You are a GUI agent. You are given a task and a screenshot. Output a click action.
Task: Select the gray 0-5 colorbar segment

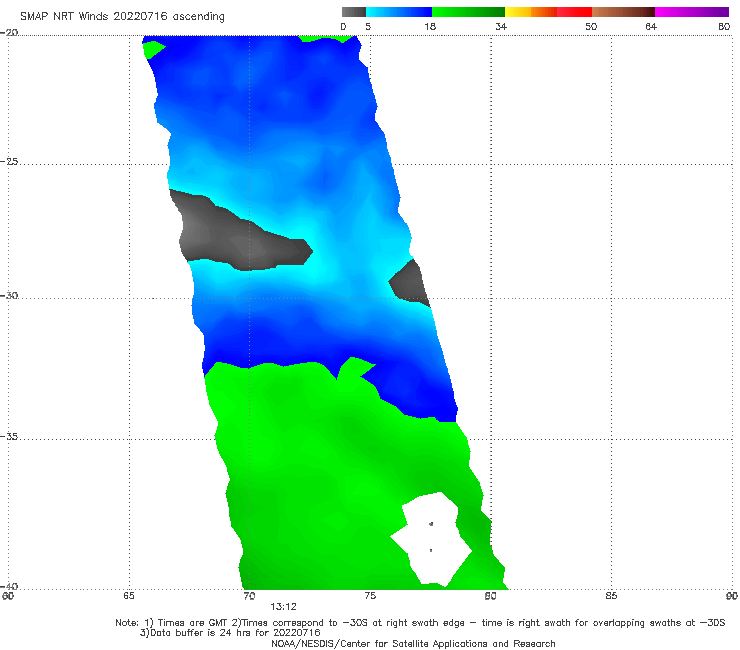pos(353,12)
